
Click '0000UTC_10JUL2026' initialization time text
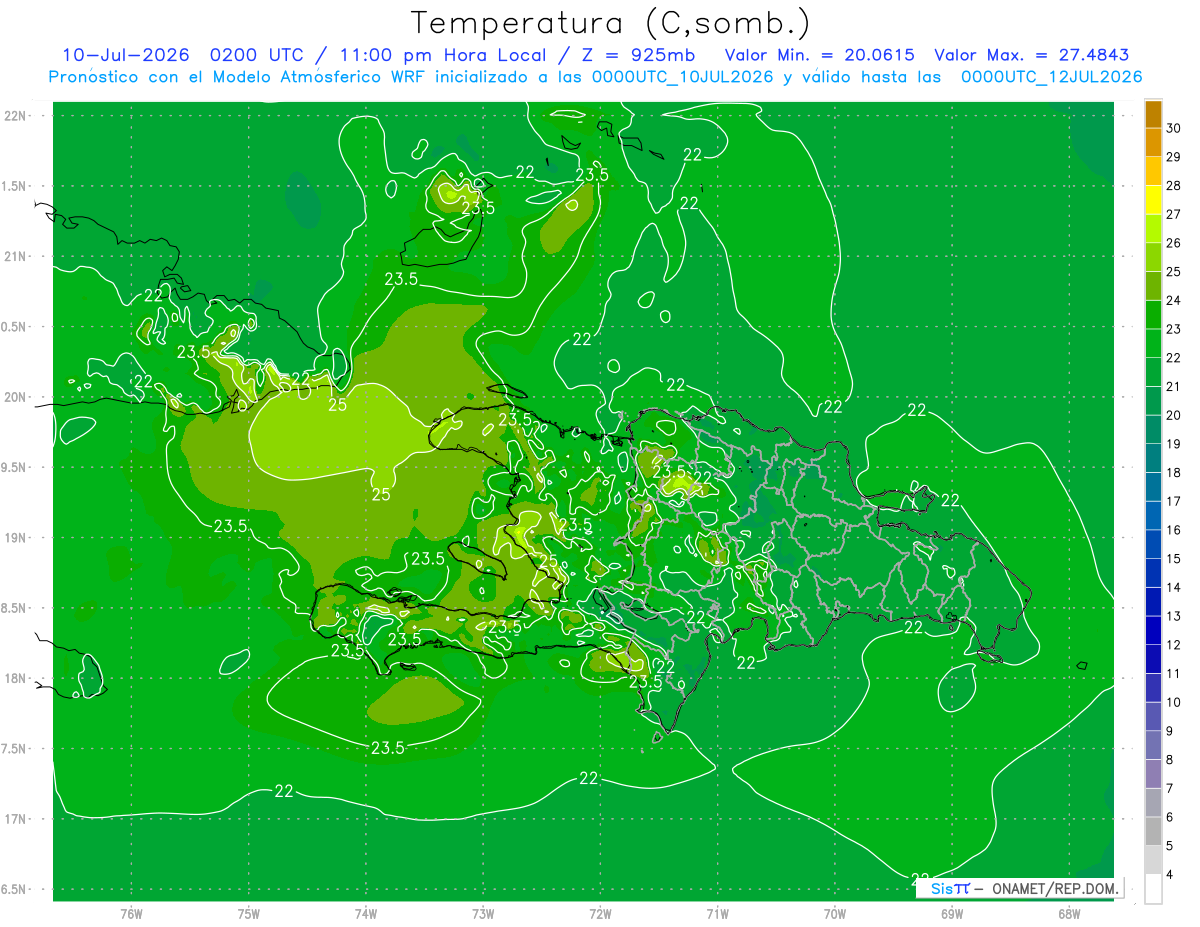tap(683, 77)
